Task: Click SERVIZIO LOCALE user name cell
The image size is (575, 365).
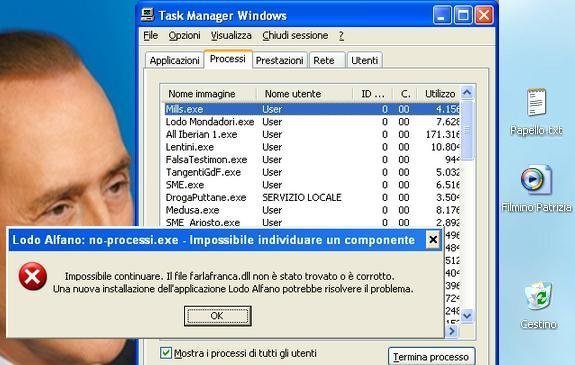Action: pos(301,198)
